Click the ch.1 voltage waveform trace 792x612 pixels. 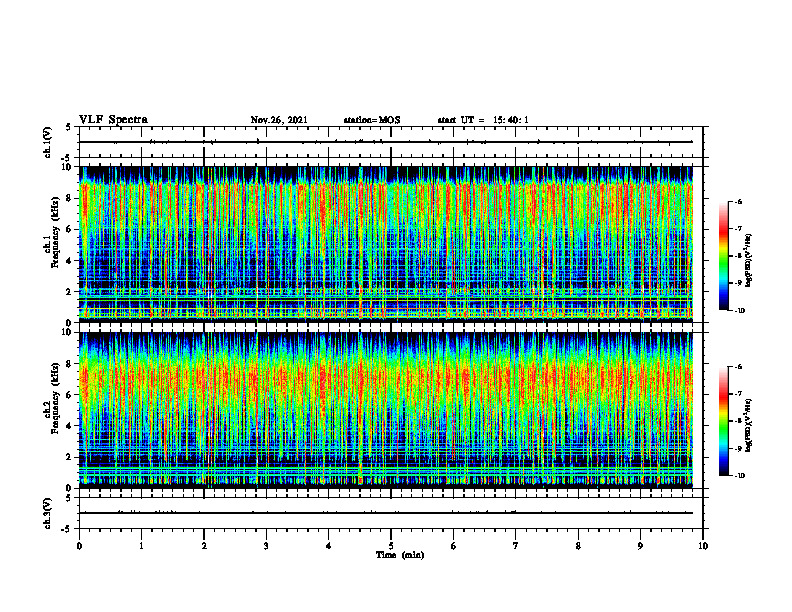(x=386, y=142)
